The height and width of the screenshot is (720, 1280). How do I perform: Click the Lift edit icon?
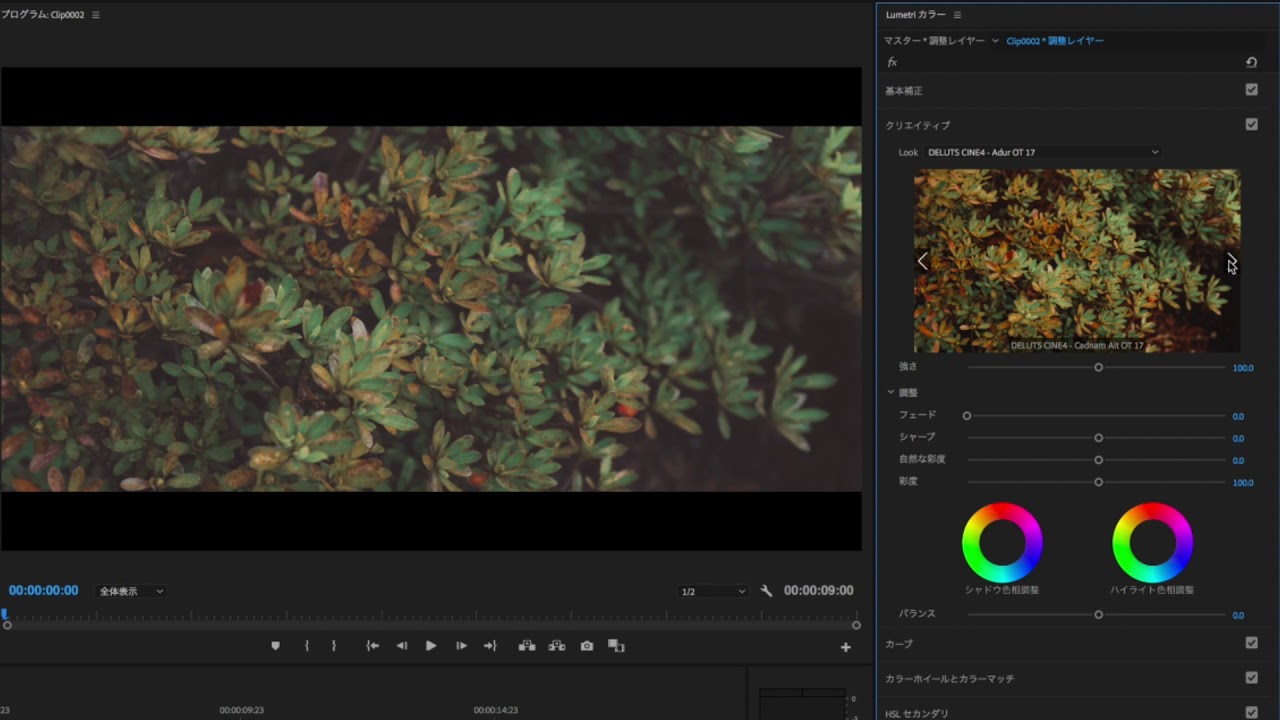[527, 646]
